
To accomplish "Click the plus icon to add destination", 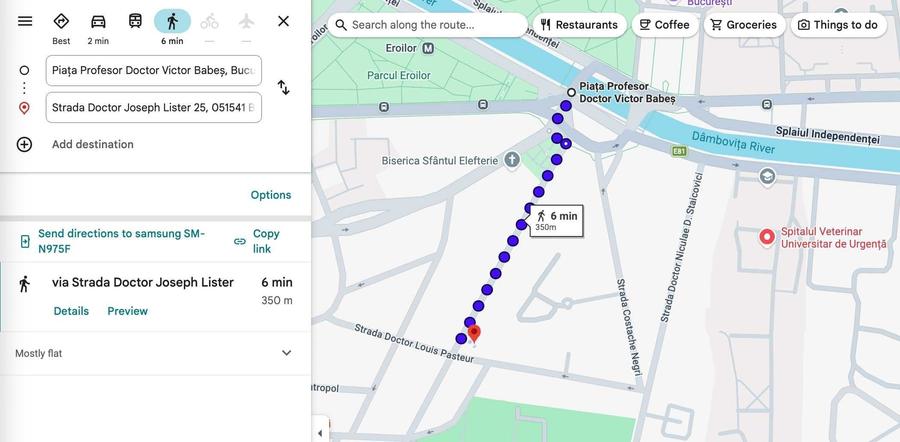I will click(x=24, y=144).
